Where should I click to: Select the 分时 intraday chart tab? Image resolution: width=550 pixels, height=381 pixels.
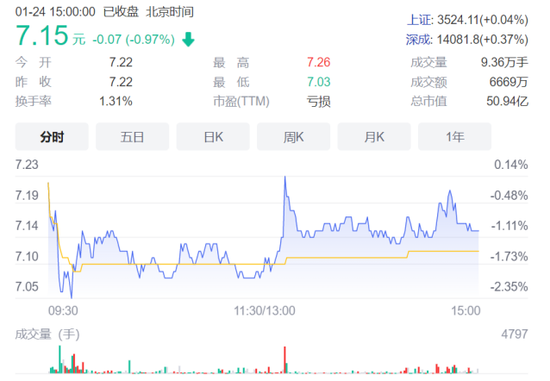click(x=52, y=136)
